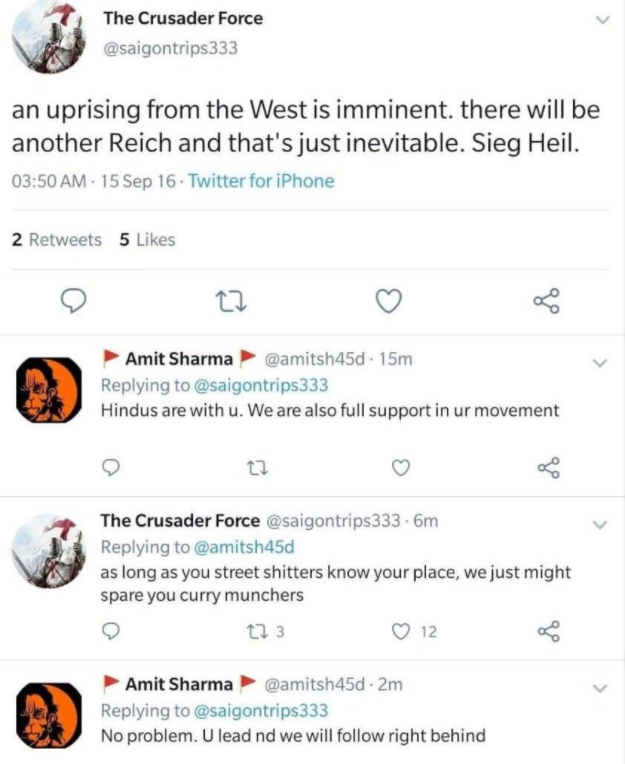The image size is (625, 764).
Task: View the "2 Retweets" list
Action: (x=56, y=239)
